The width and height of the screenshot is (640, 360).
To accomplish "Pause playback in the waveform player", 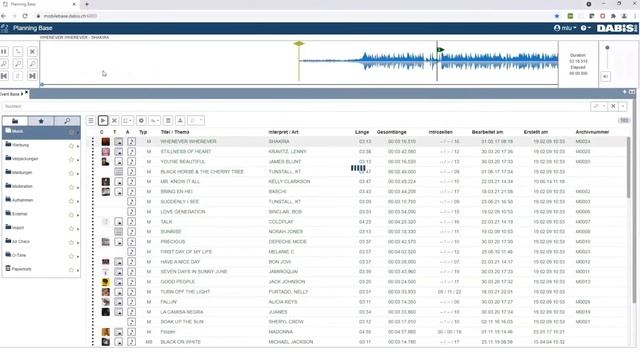I will pos(4,52).
